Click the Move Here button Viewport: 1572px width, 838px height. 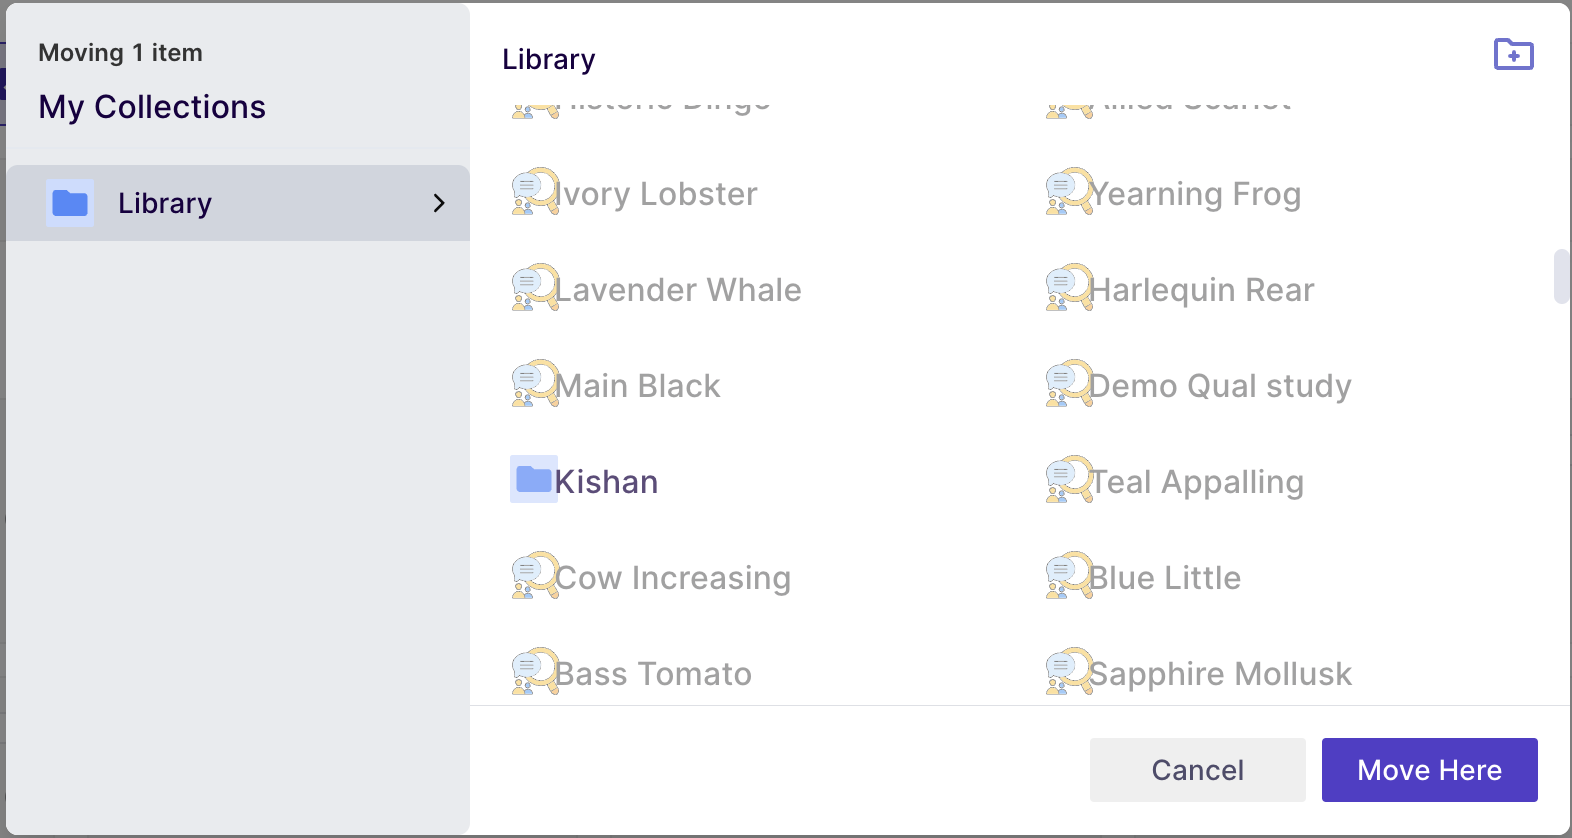pyautogui.click(x=1429, y=770)
